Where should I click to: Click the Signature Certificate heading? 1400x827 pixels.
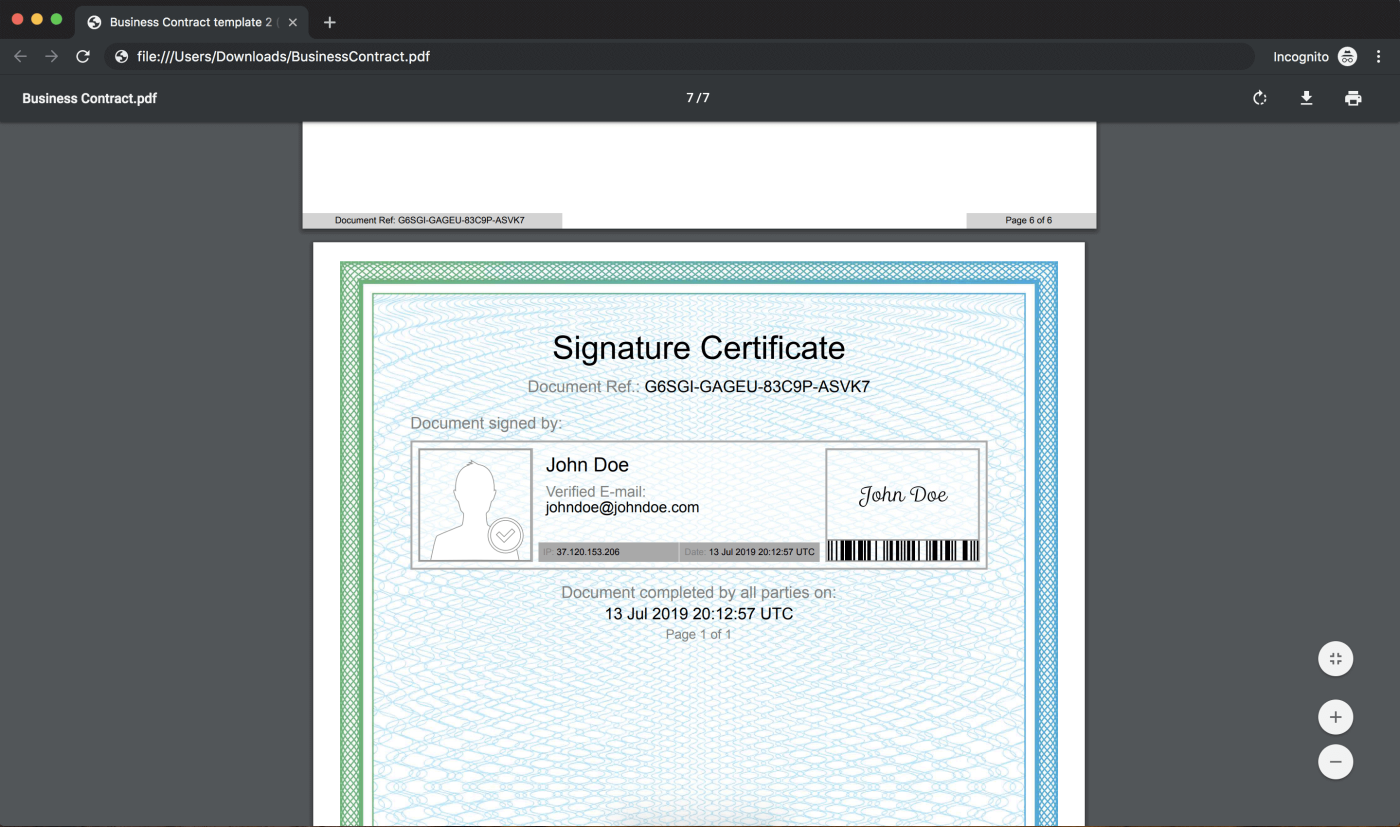click(699, 348)
